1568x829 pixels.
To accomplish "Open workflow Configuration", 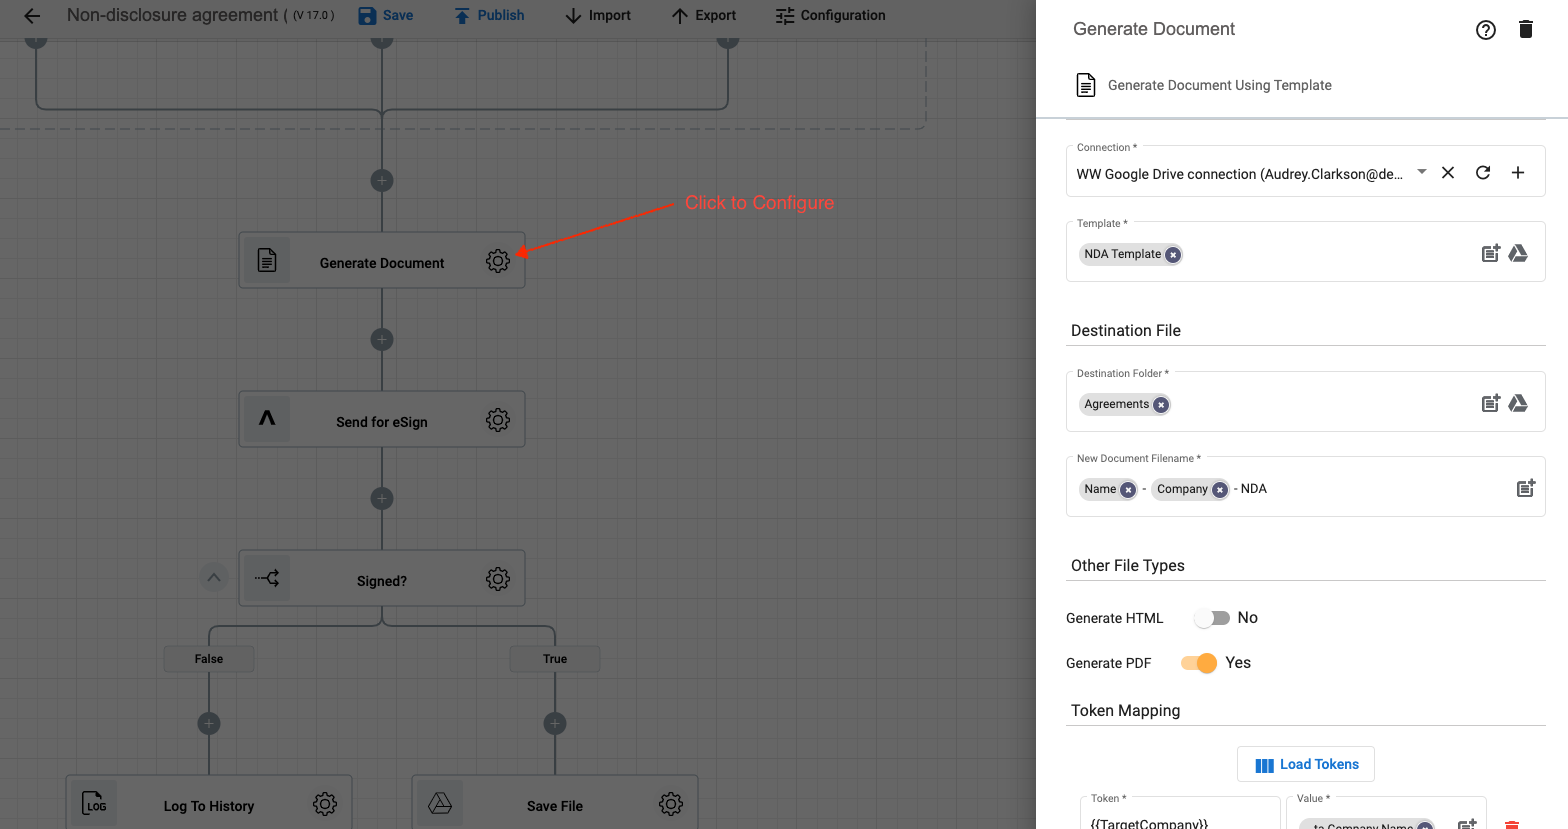I will [x=831, y=16].
